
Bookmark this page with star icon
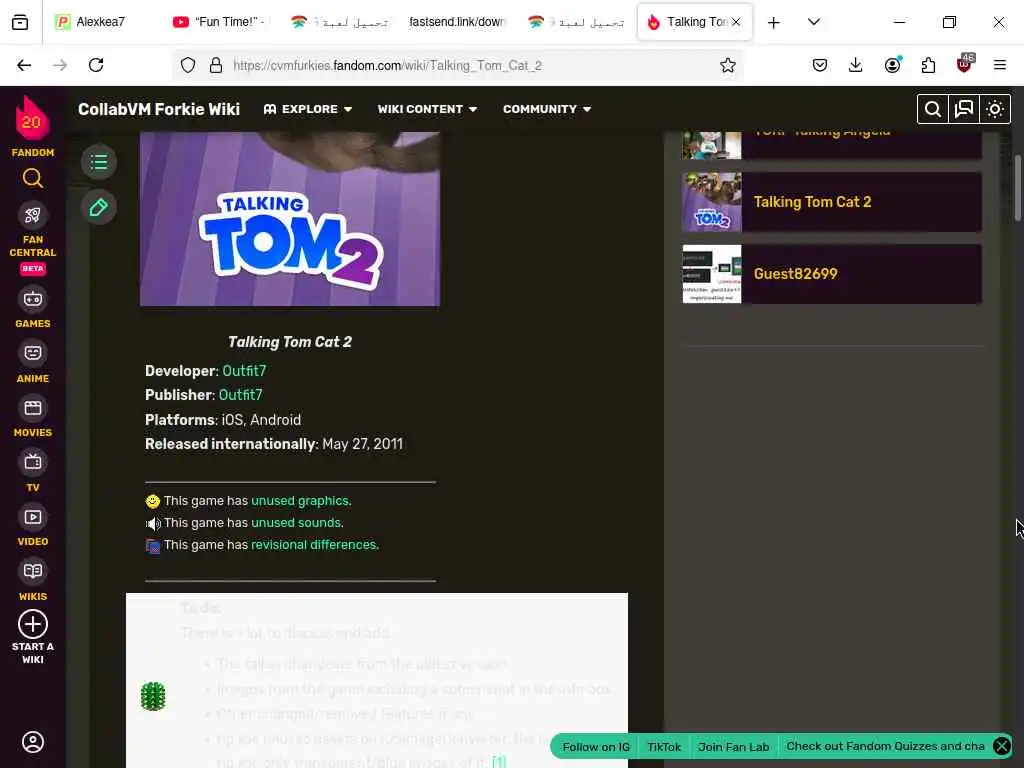728,65
